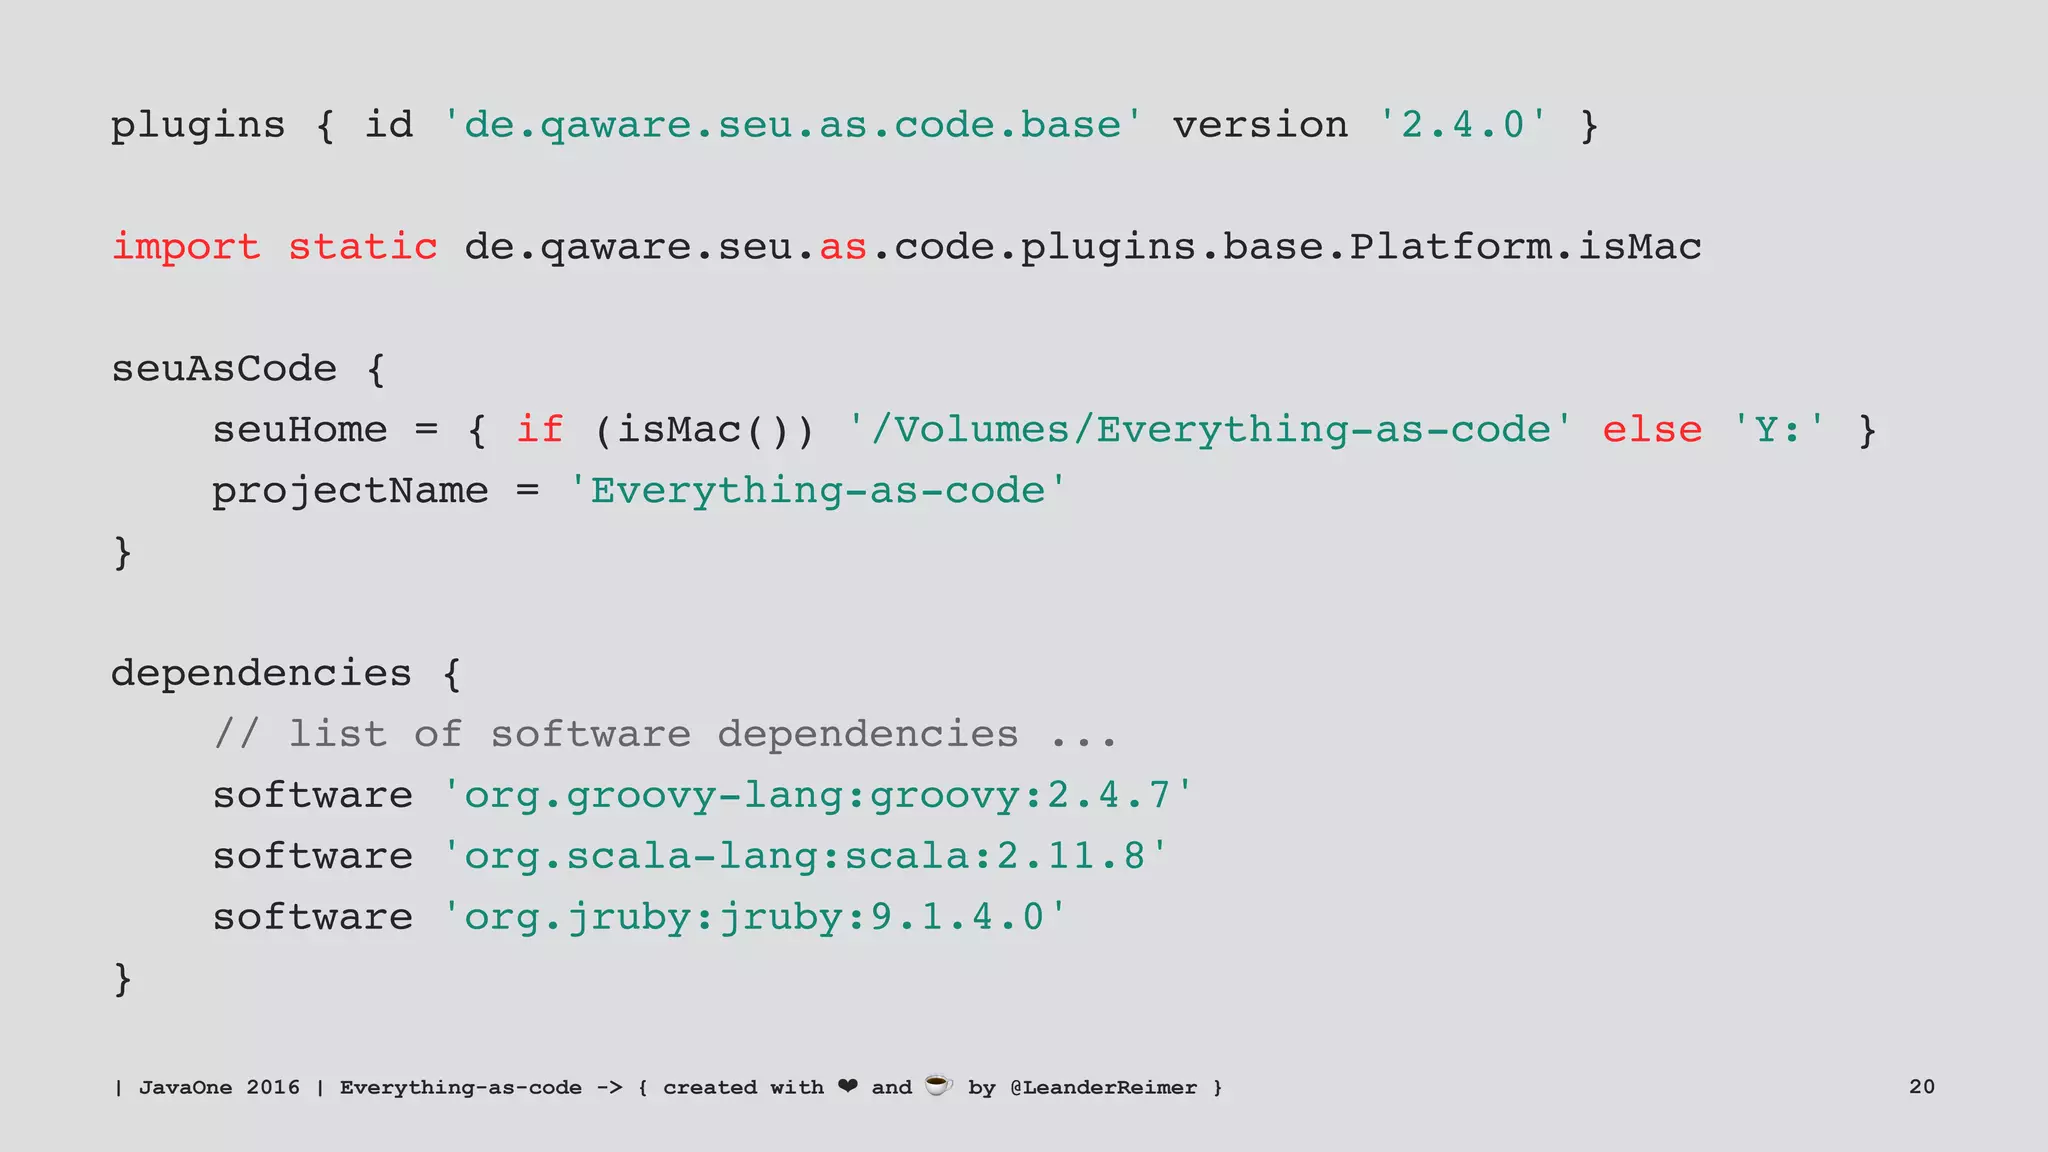This screenshot has height=1152, width=2048.
Task: Click the red 'else' keyword
Action: [1652, 429]
